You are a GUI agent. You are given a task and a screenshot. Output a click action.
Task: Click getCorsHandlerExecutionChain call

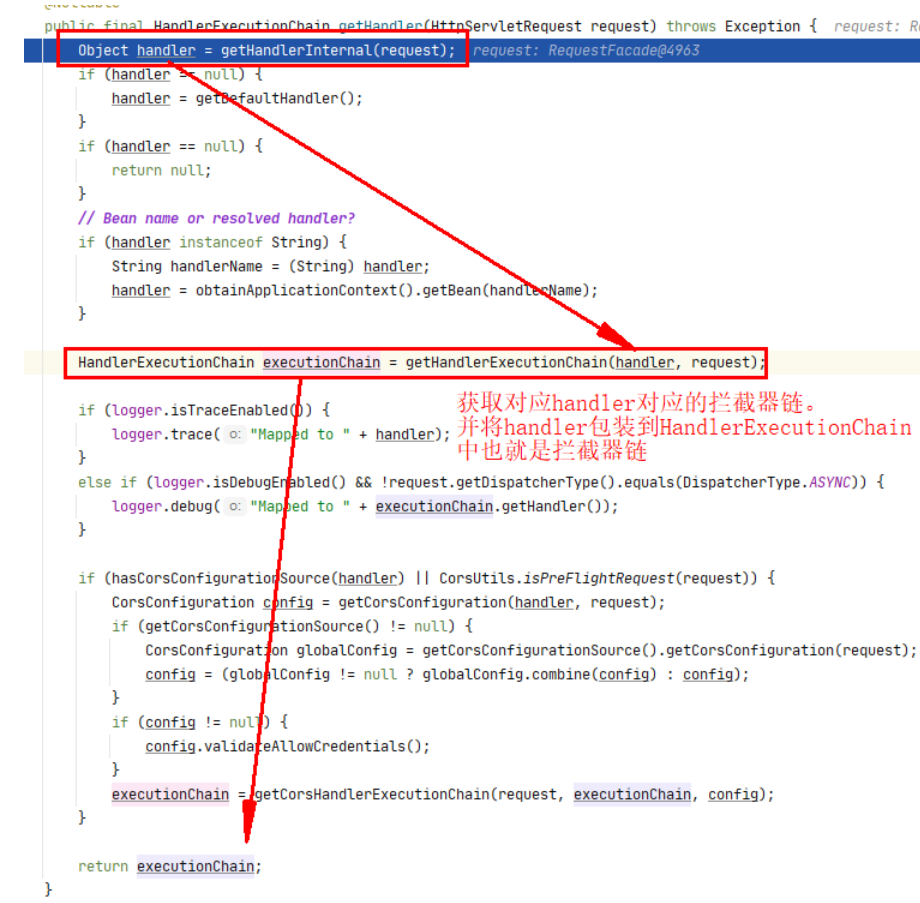coord(510,795)
